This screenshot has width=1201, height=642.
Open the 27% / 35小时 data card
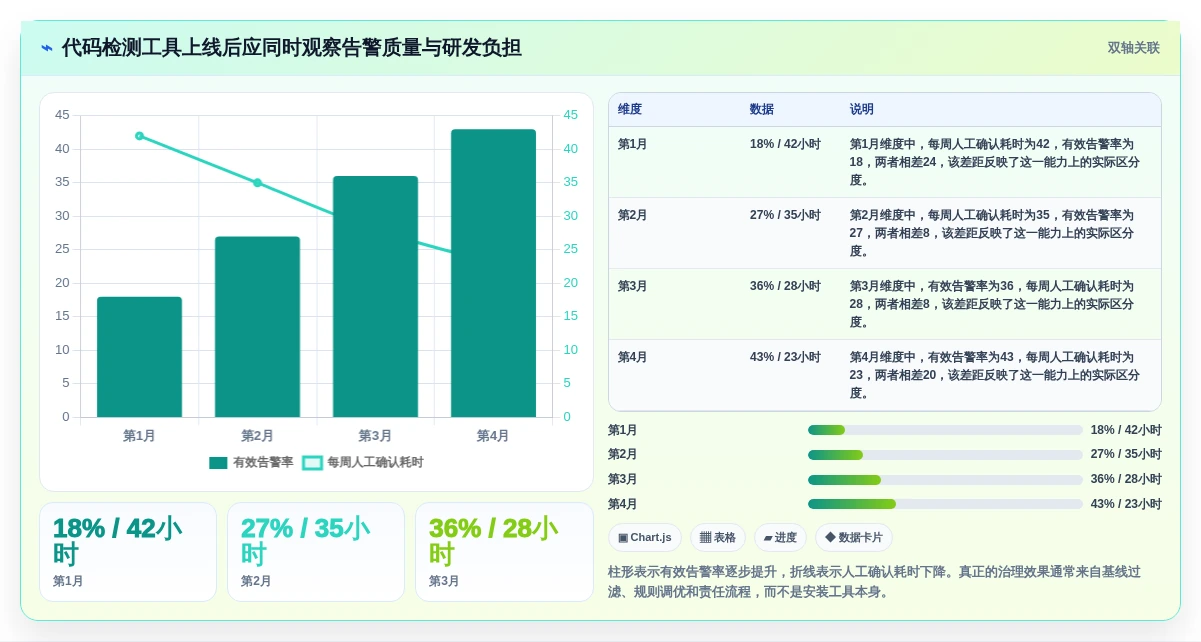316,552
